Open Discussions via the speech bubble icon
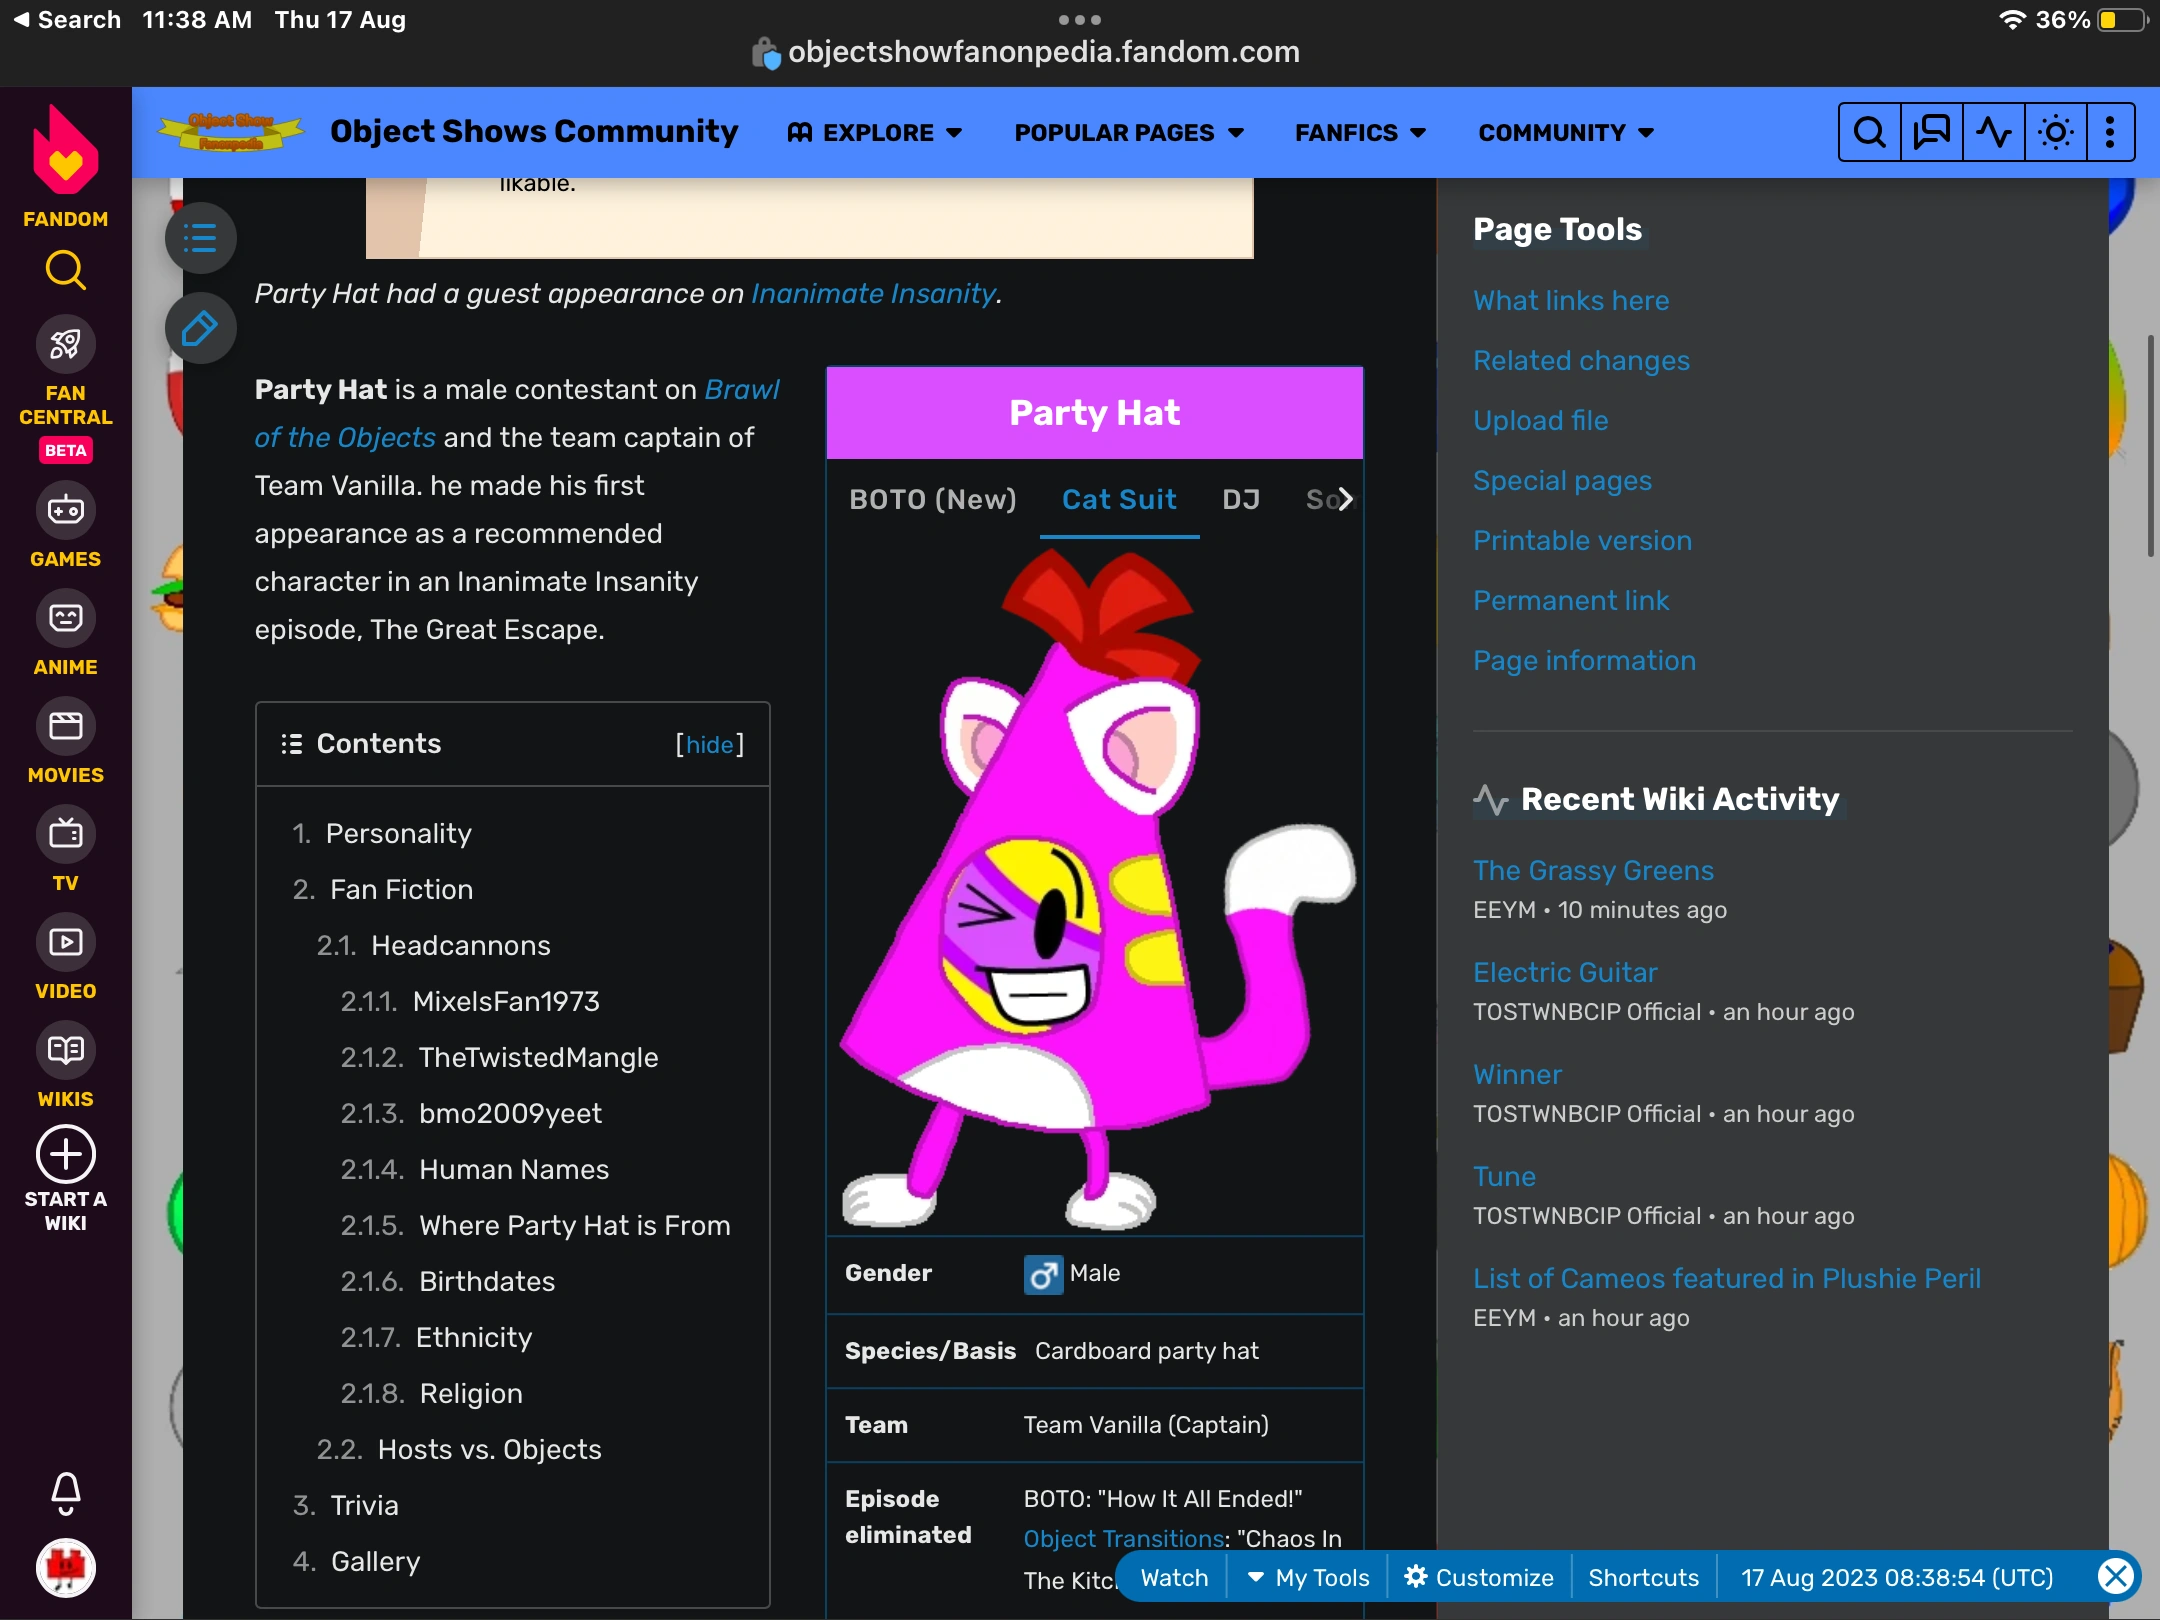 (1931, 131)
